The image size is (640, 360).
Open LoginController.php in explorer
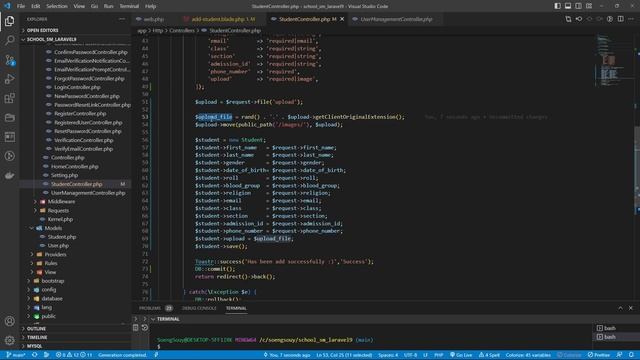point(77,87)
